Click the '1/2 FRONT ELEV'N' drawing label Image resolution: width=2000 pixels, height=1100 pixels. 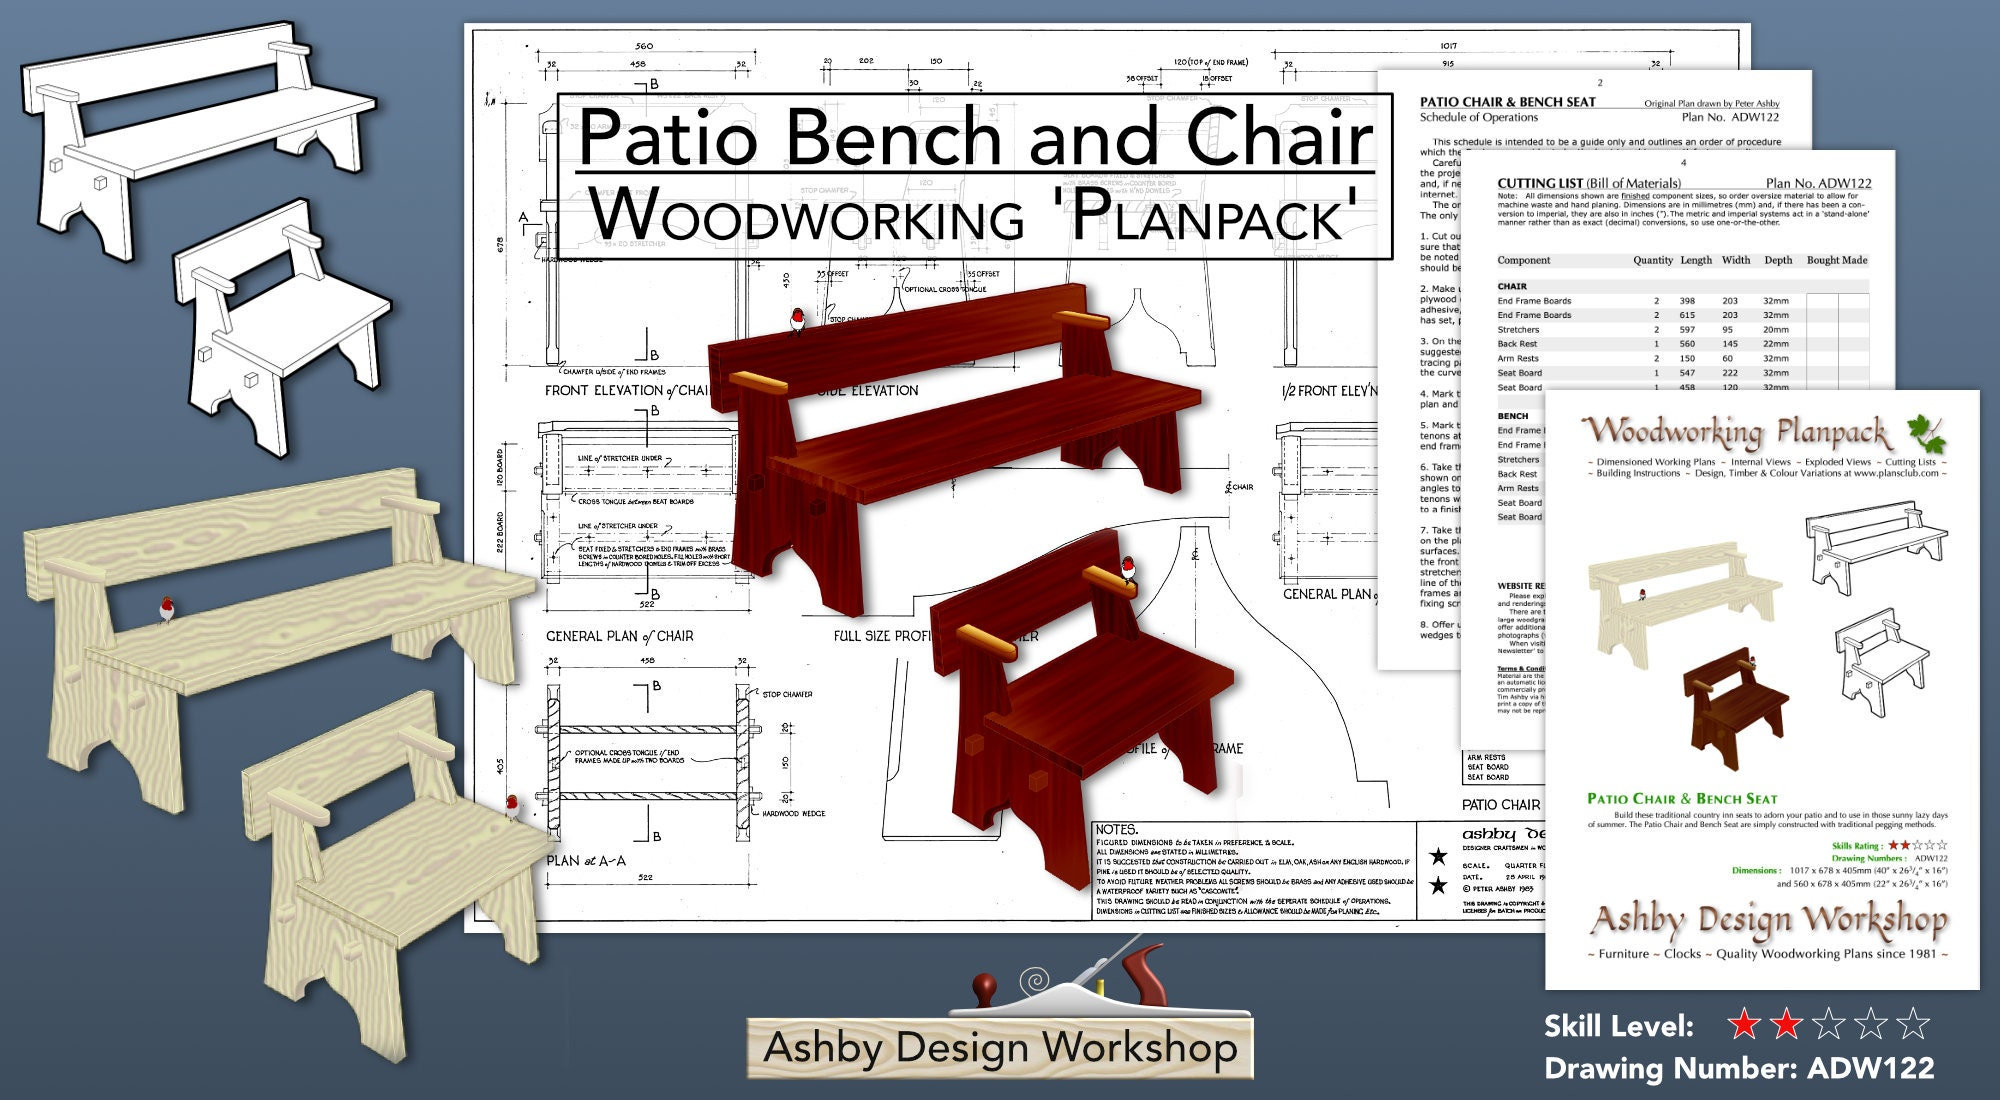tap(1329, 391)
